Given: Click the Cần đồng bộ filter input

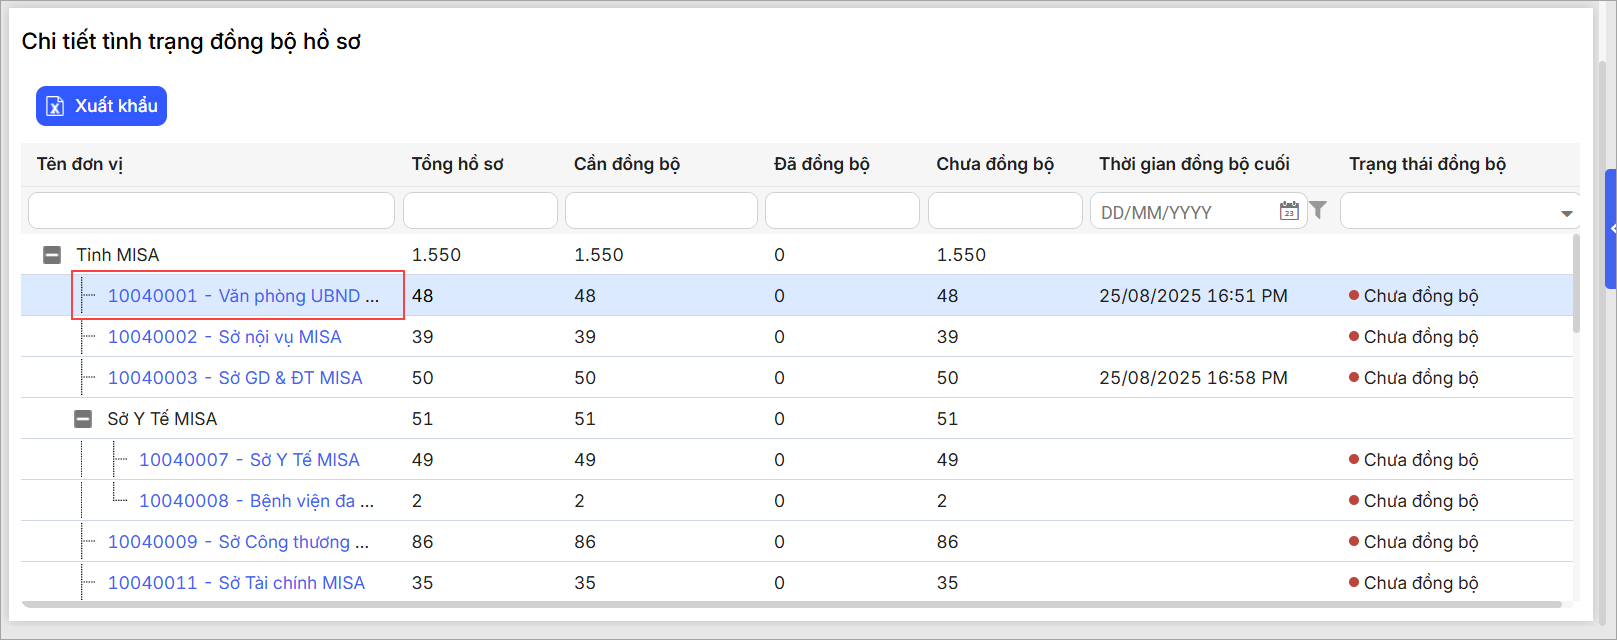Looking at the screenshot, I should pos(661,211).
